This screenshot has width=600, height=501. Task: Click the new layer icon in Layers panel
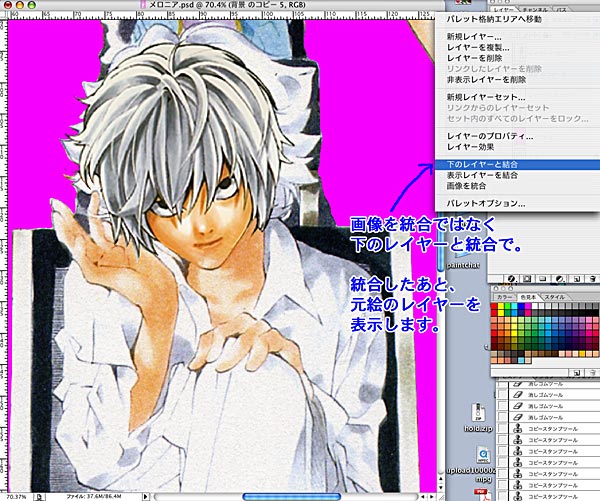577,279
